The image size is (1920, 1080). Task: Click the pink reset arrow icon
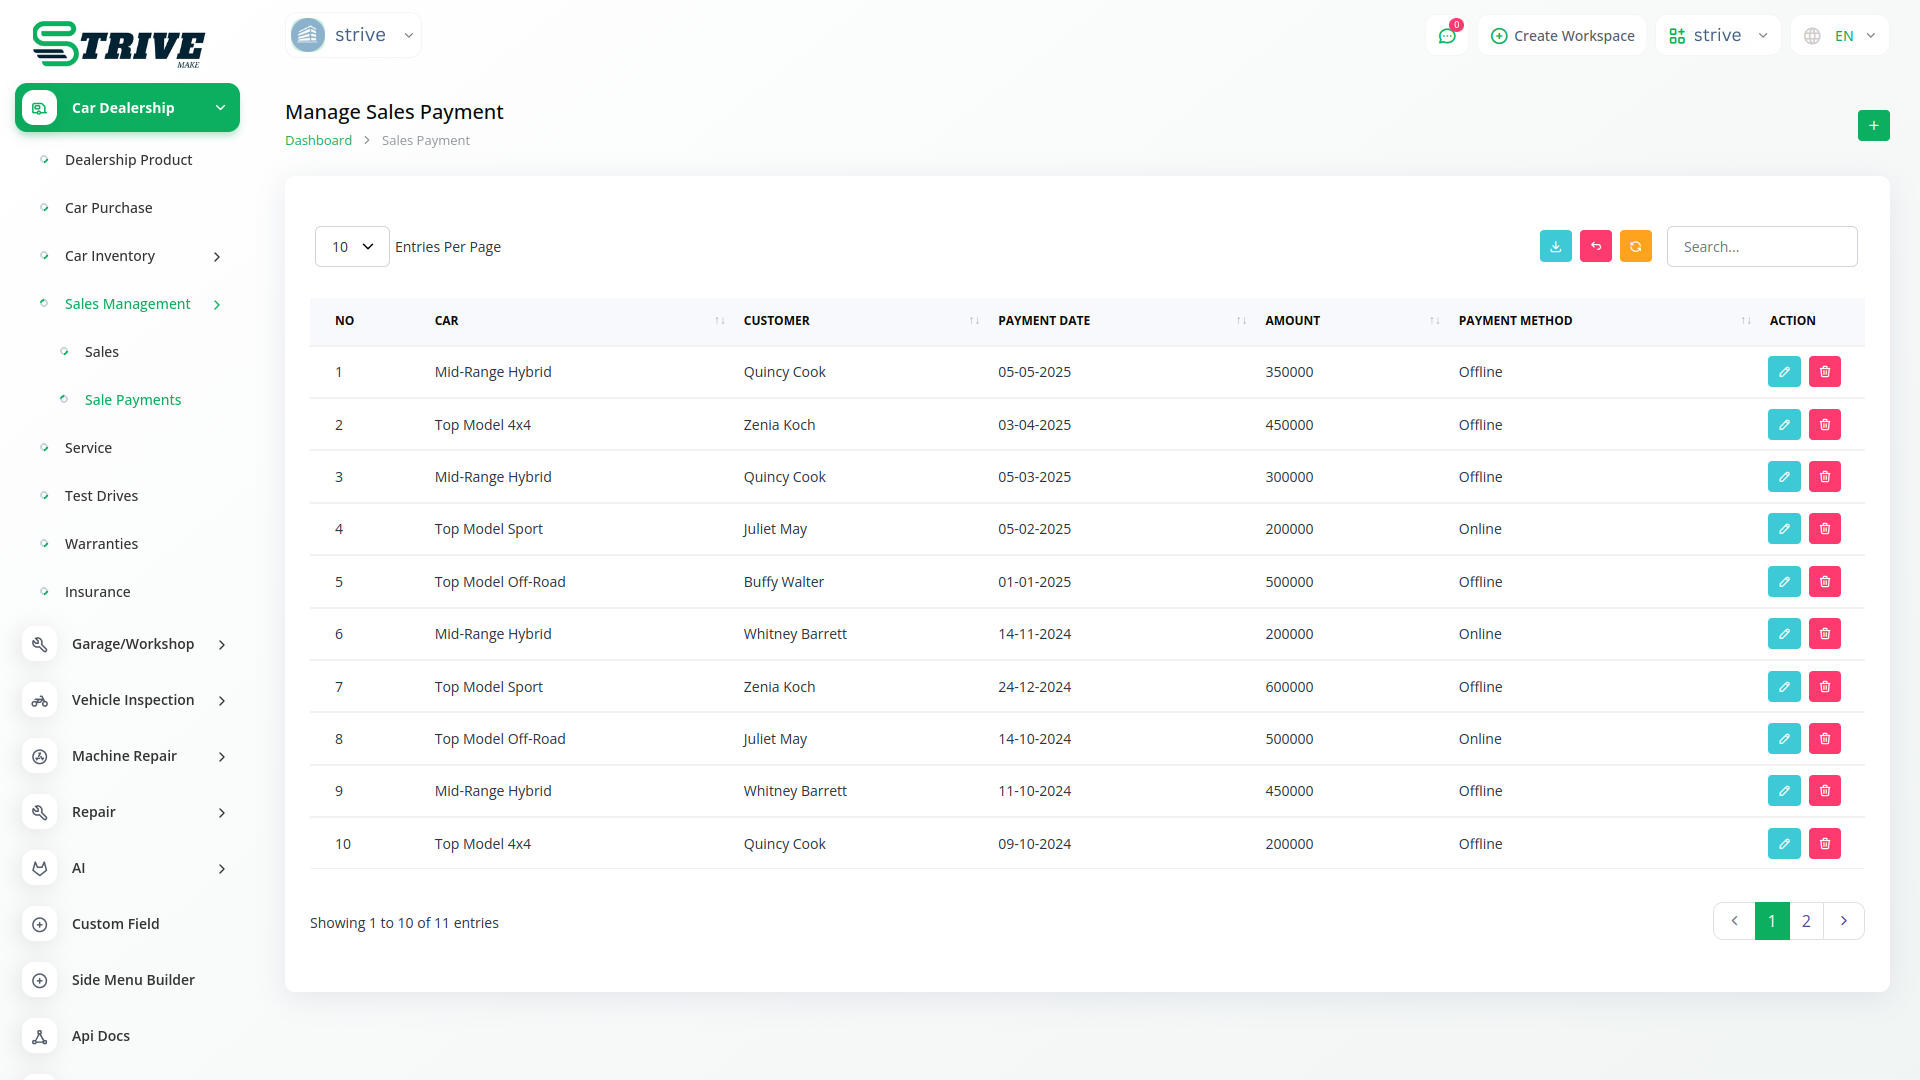coord(1595,246)
